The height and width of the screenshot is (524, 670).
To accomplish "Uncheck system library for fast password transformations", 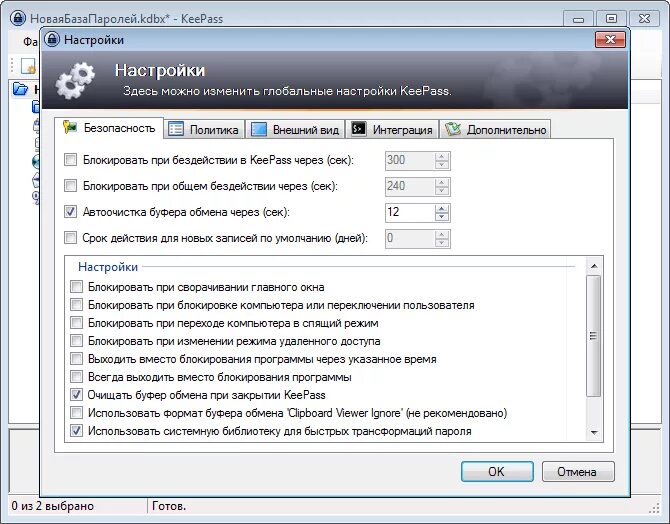I will pos(76,430).
